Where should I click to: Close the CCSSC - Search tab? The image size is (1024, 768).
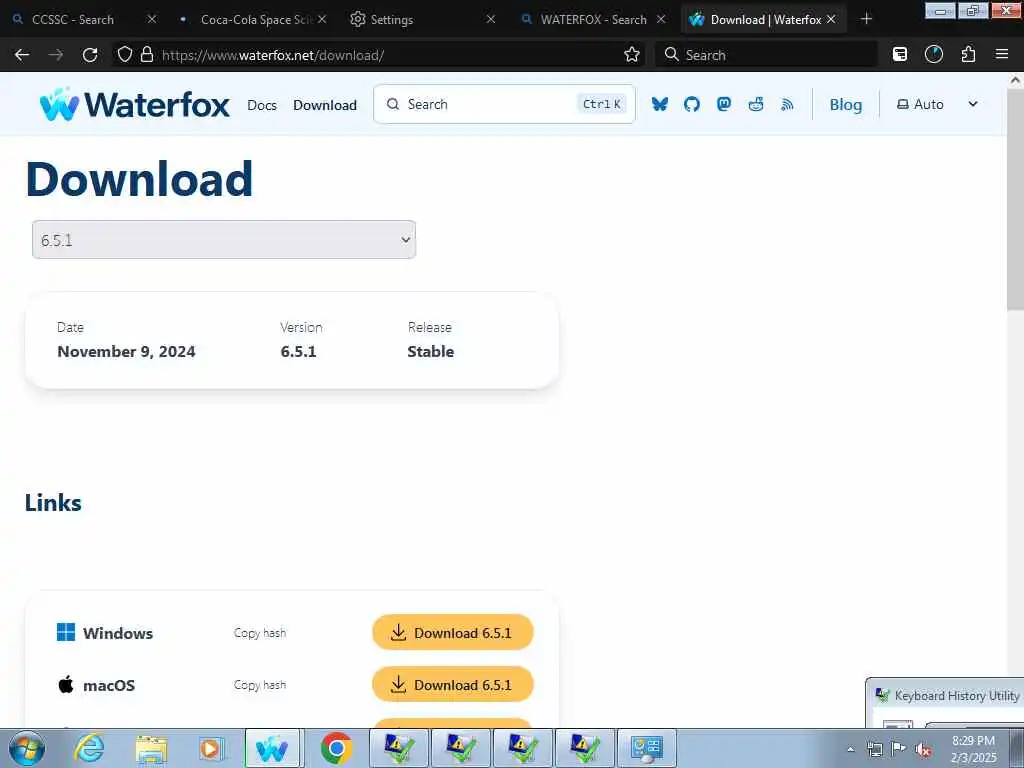152,20
